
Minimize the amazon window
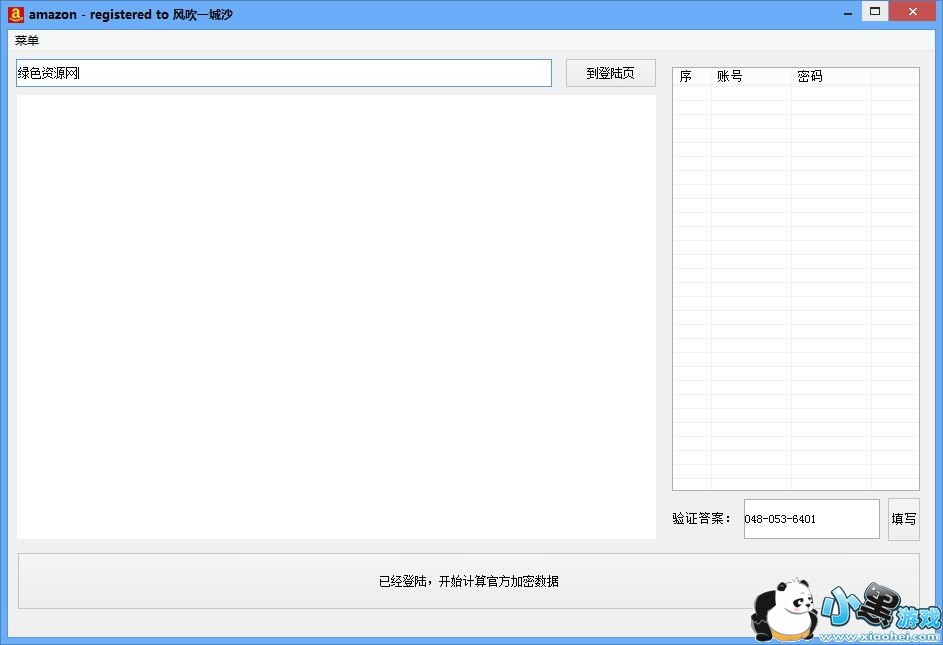tap(848, 13)
